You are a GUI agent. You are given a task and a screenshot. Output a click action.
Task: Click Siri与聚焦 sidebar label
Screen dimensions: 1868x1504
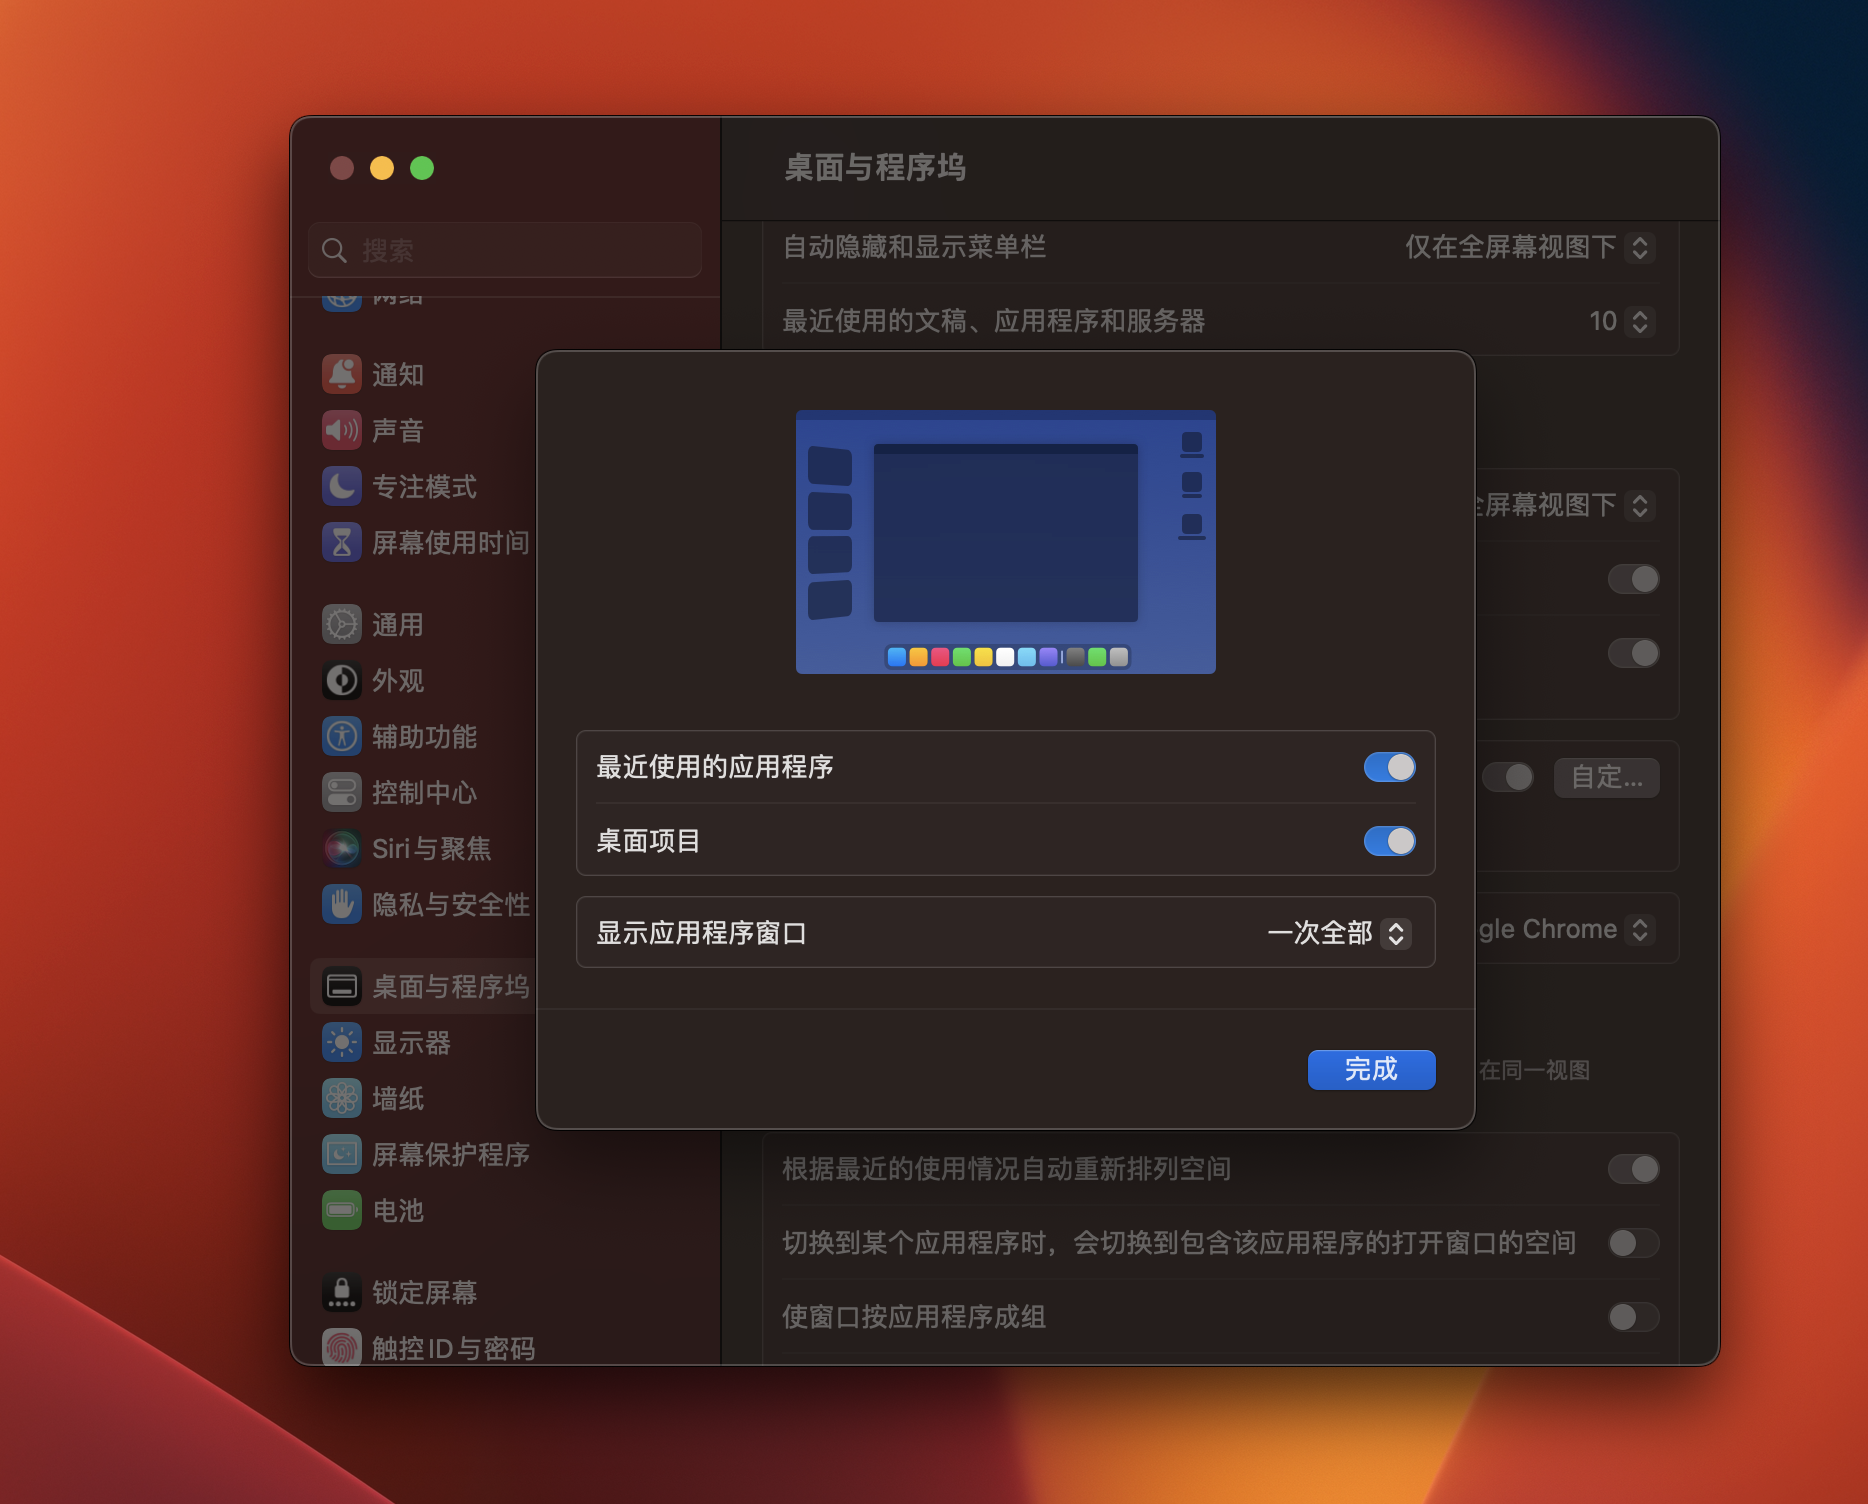point(432,848)
